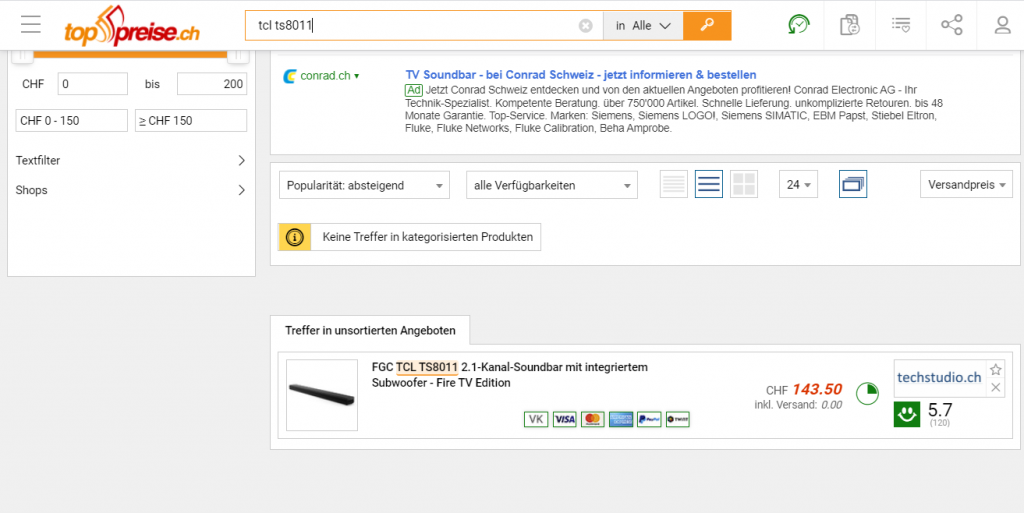Screen dimensions: 1024x513
Task: Click the right handle of price slider
Action: (x=238, y=54)
